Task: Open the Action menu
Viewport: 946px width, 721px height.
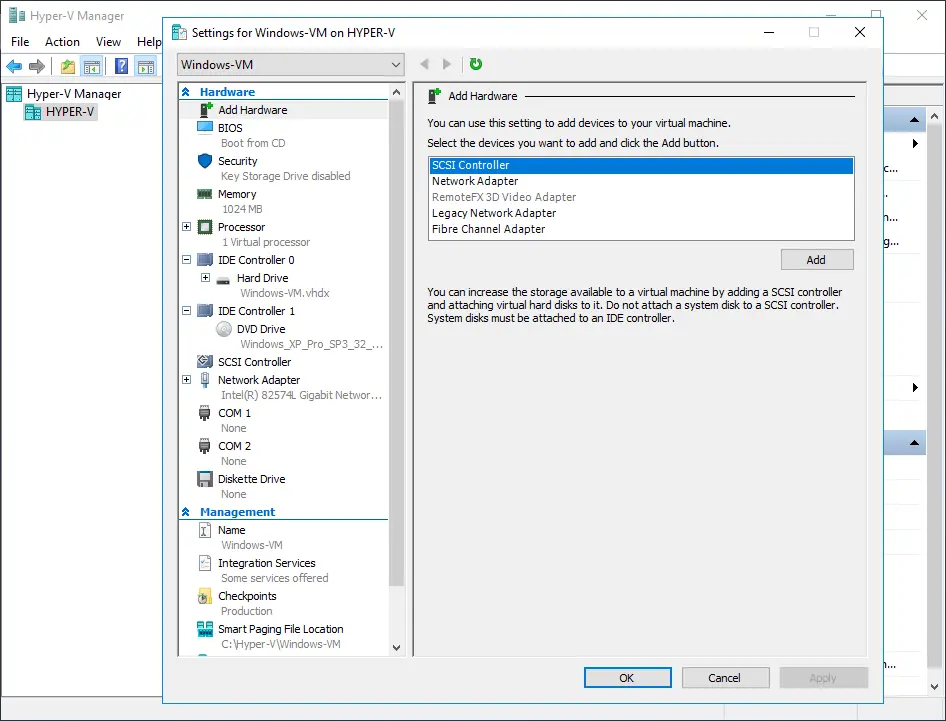Action: click(62, 42)
